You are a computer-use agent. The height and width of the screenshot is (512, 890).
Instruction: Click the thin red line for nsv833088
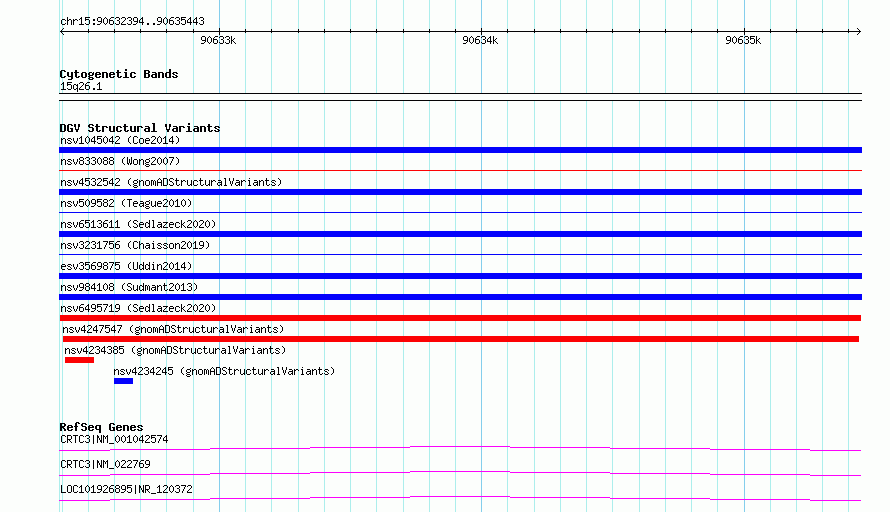tap(460, 170)
